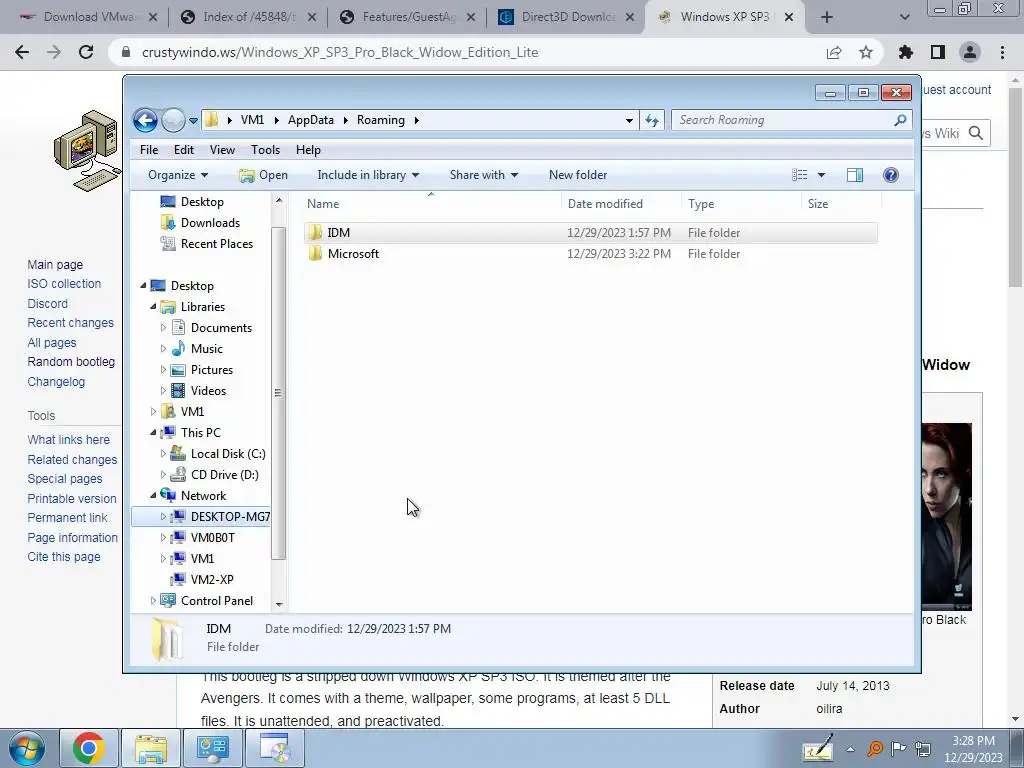Expand the Local Disk (C:) node
This screenshot has width=1024, height=768.
click(x=163, y=454)
